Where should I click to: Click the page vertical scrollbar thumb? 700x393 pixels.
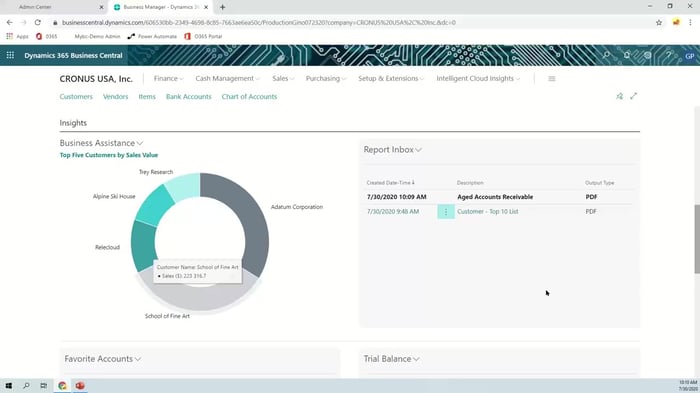click(697, 239)
